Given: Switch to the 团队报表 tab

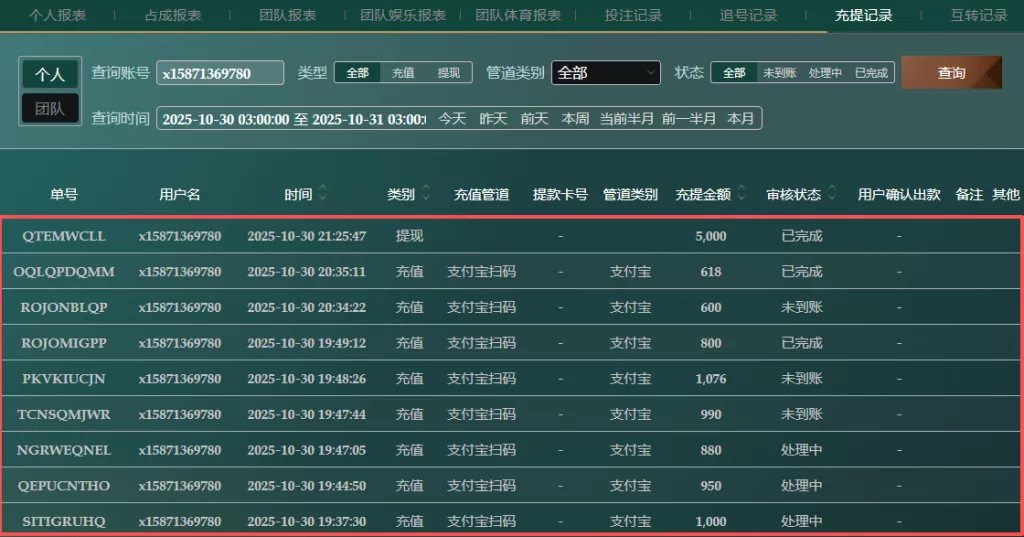Looking at the screenshot, I should [x=287, y=15].
